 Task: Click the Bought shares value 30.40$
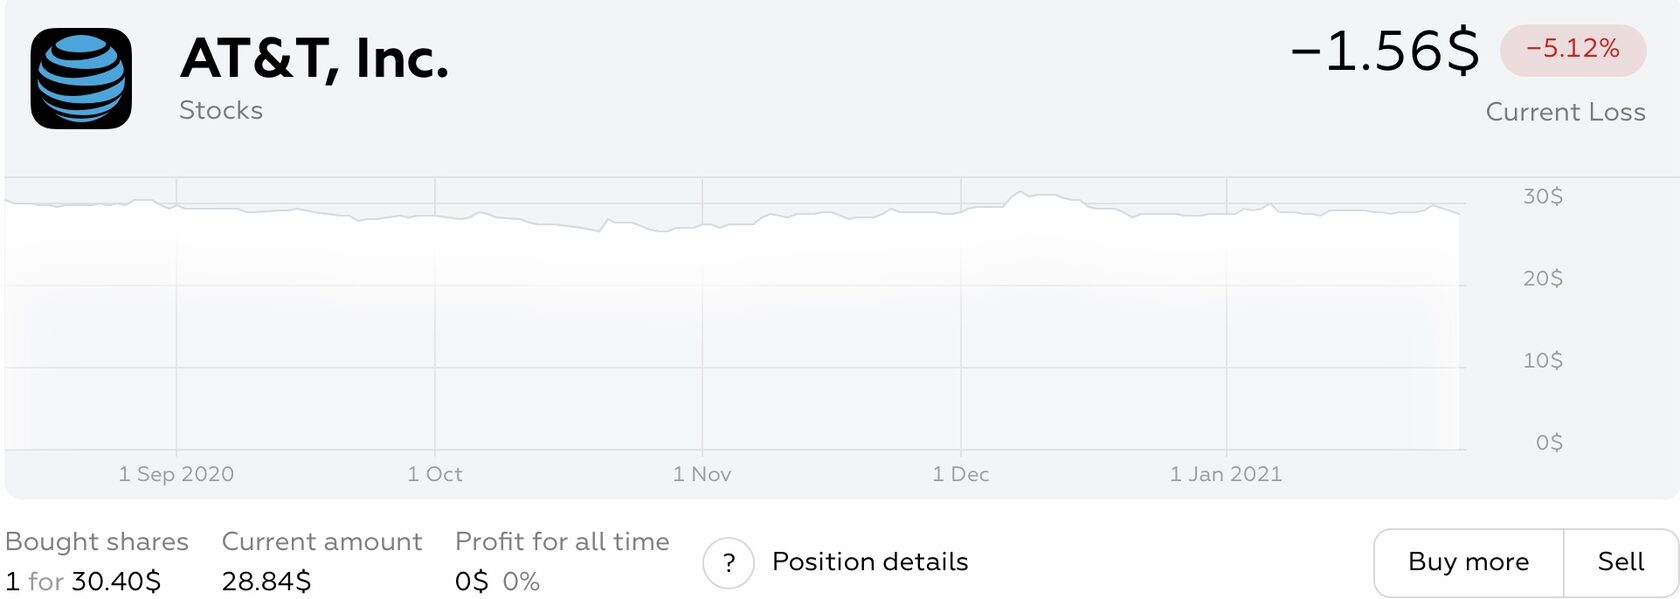point(116,581)
